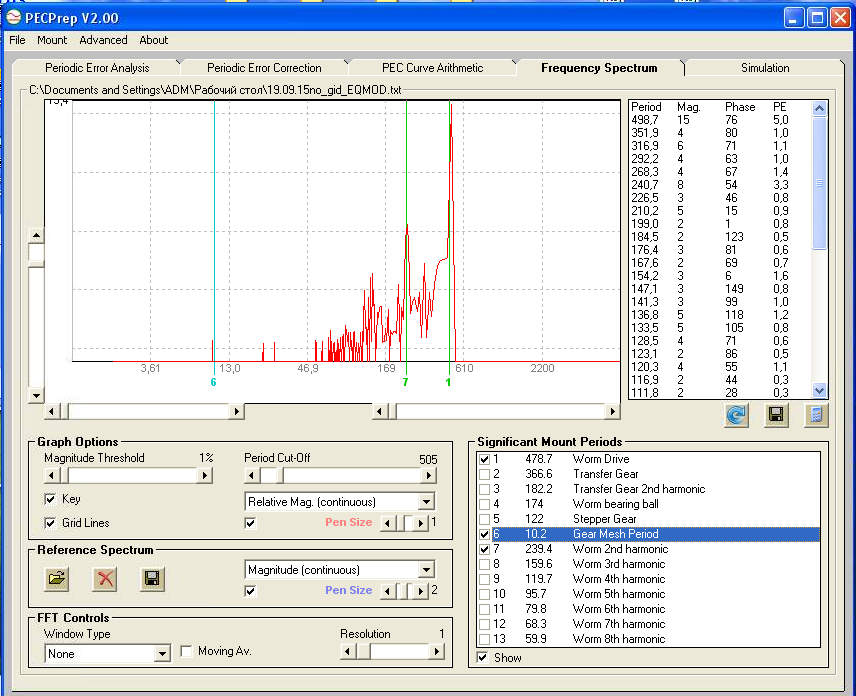Open the Window Type dropdown set to None

[162, 653]
